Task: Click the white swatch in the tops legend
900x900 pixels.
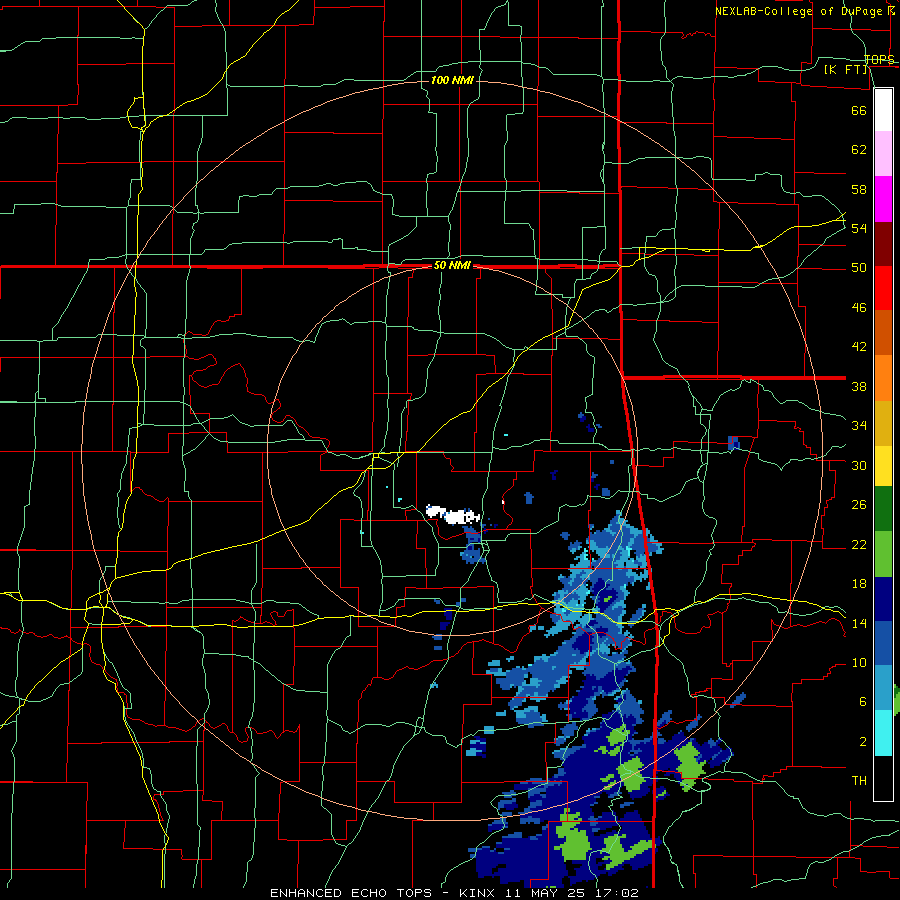Action: tap(883, 110)
